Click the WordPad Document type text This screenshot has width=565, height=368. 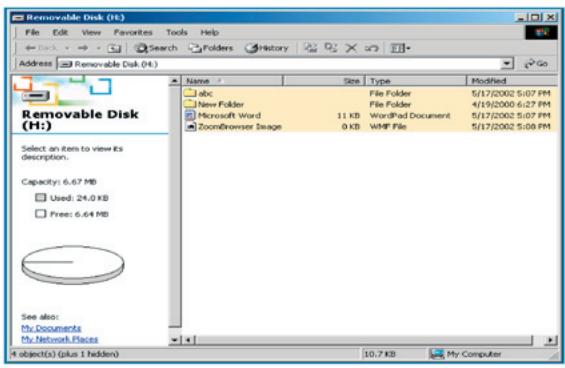(410, 116)
